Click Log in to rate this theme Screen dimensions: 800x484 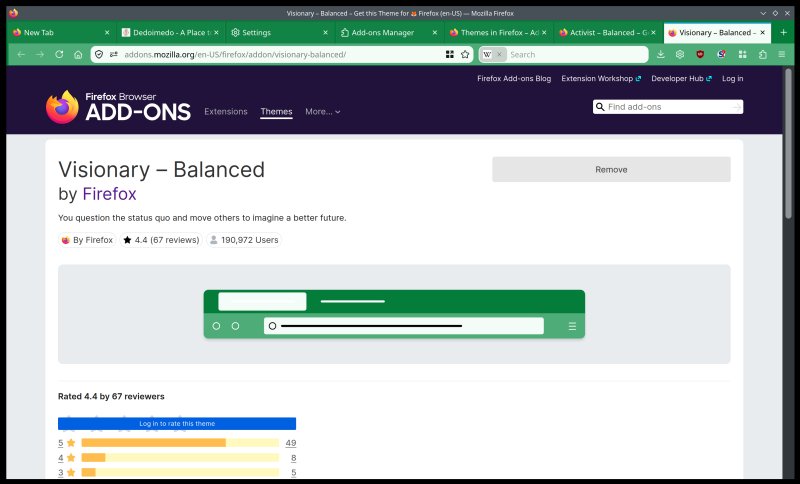[177, 423]
